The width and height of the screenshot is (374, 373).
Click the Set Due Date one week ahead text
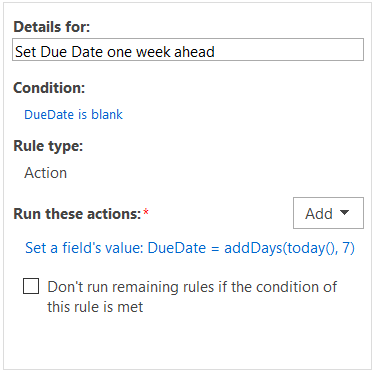[115, 52]
